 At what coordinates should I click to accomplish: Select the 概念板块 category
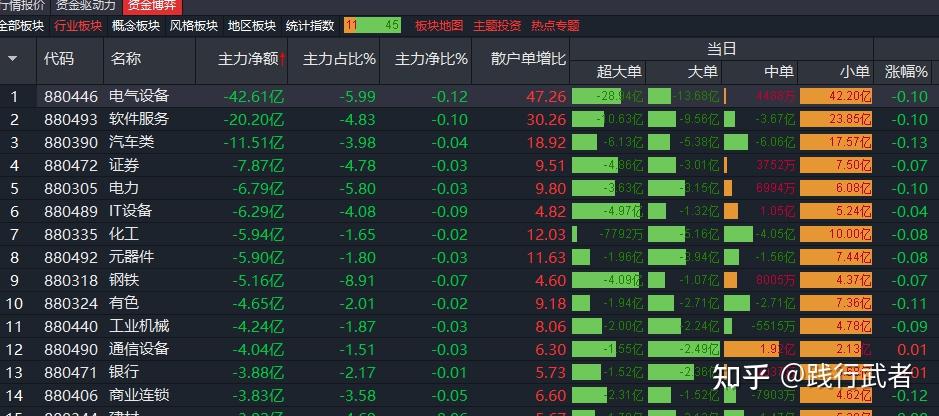point(136,26)
